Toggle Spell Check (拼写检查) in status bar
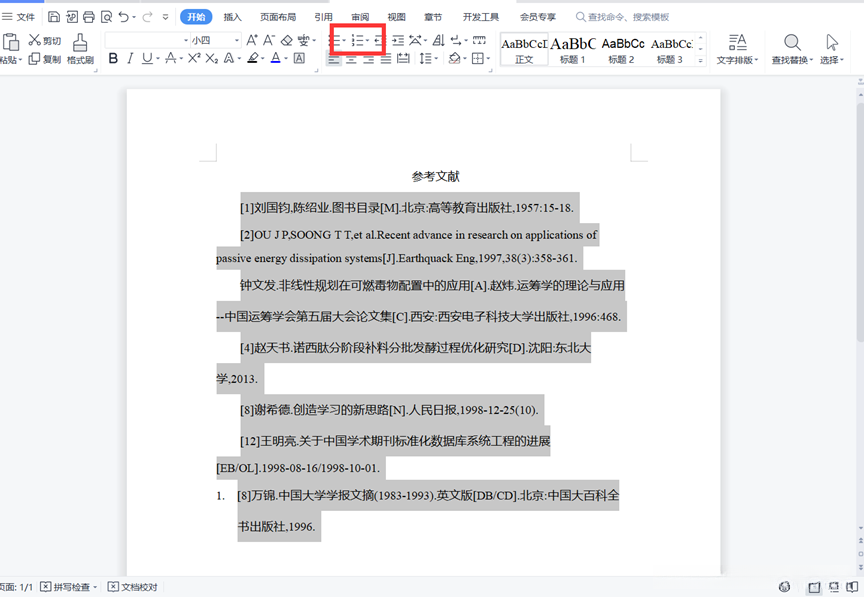 (x=67, y=587)
